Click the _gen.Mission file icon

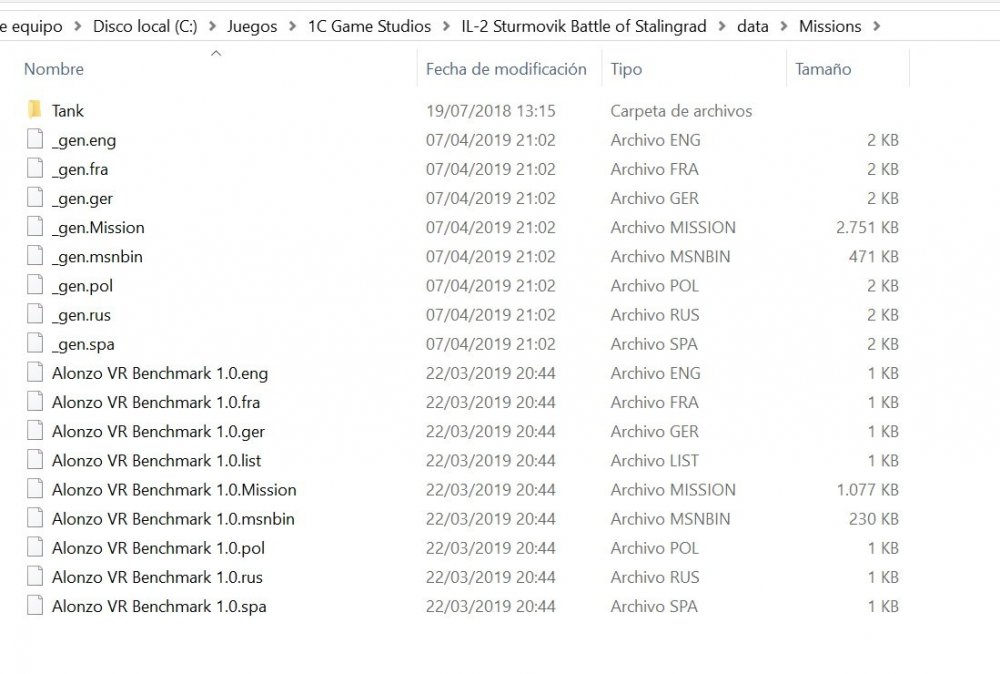coord(35,227)
